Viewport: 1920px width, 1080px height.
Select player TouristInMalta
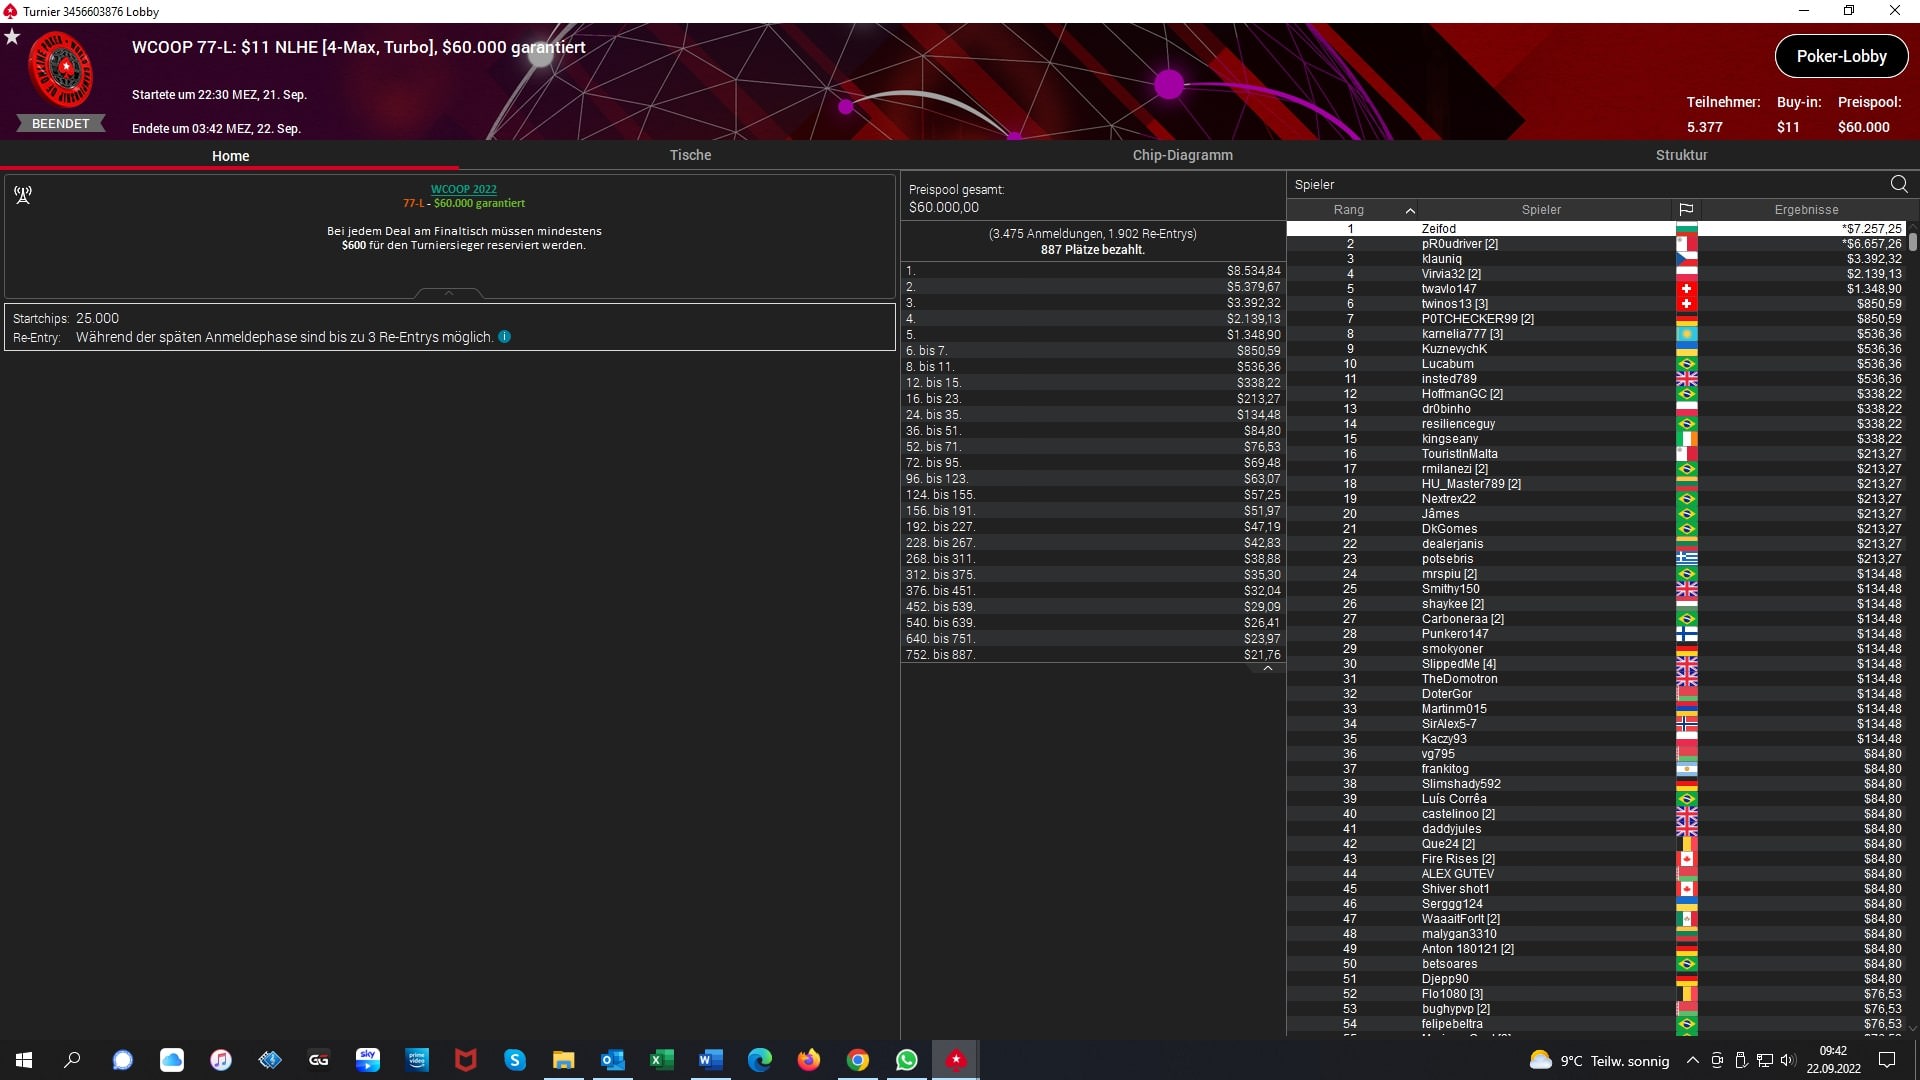pyautogui.click(x=1596, y=454)
